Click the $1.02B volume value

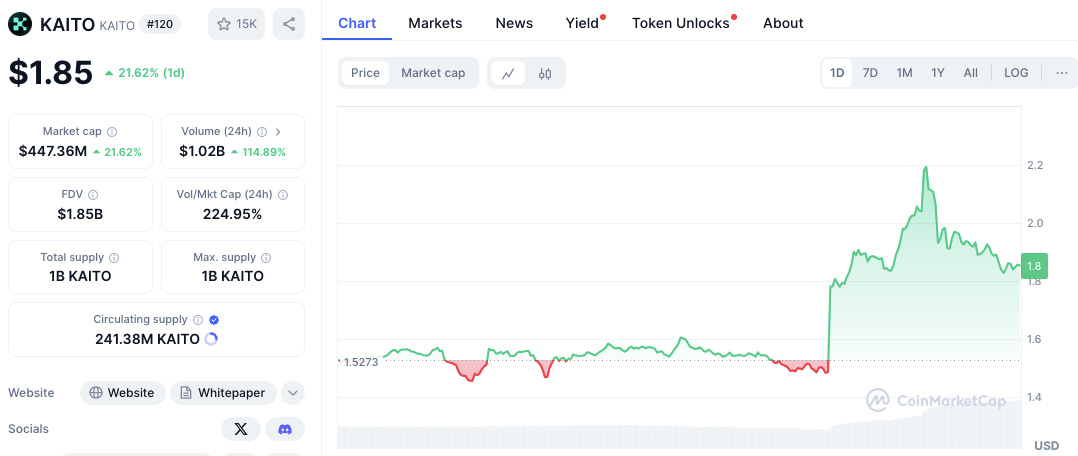pos(202,151)
